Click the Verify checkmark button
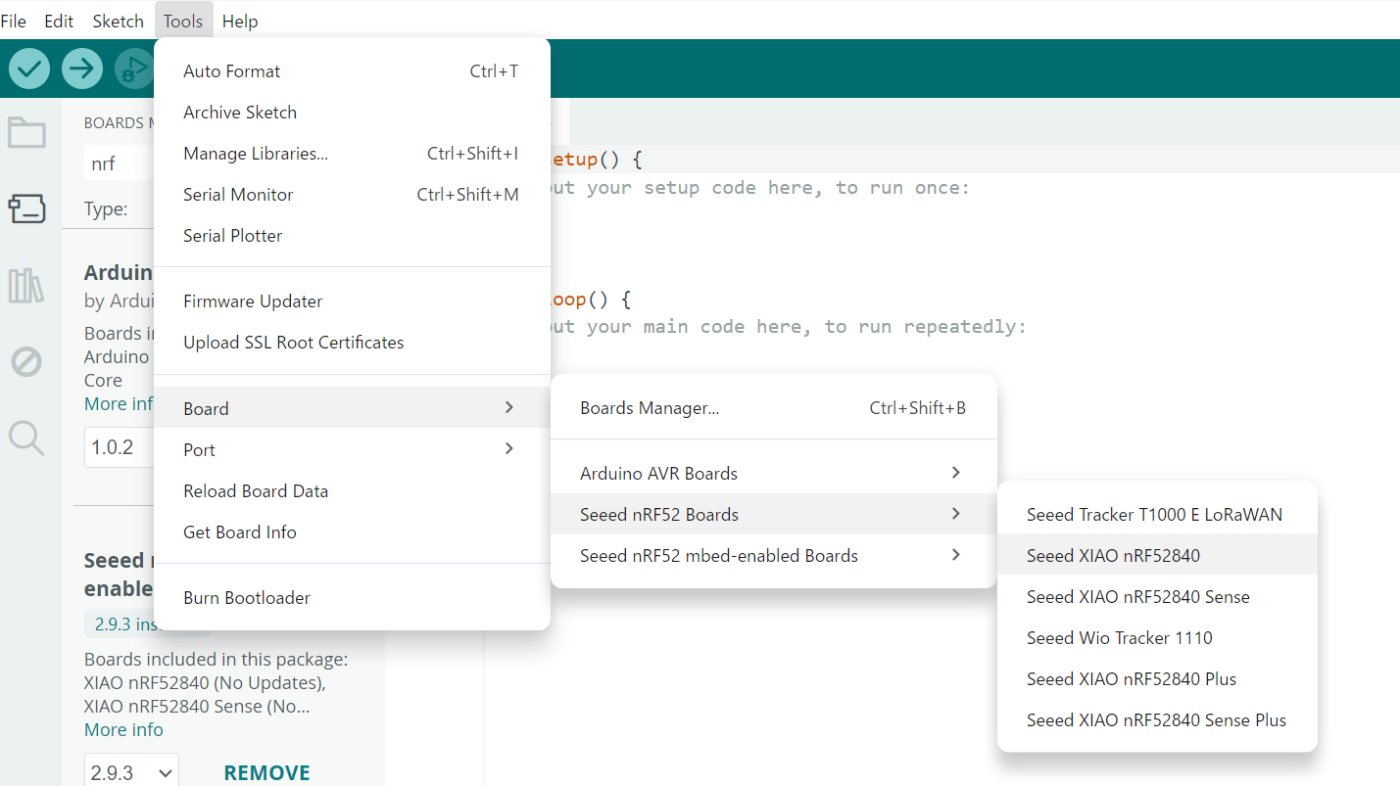Viewport: 1400px width, 786px height. click(30, 68)
